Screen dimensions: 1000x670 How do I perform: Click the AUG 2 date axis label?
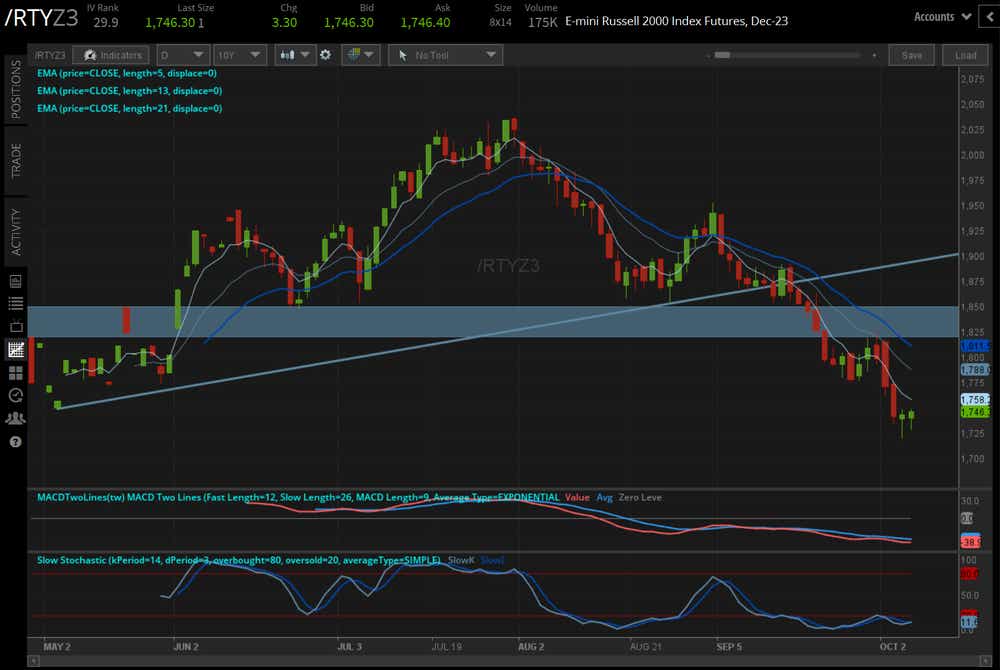click(531, 646)
